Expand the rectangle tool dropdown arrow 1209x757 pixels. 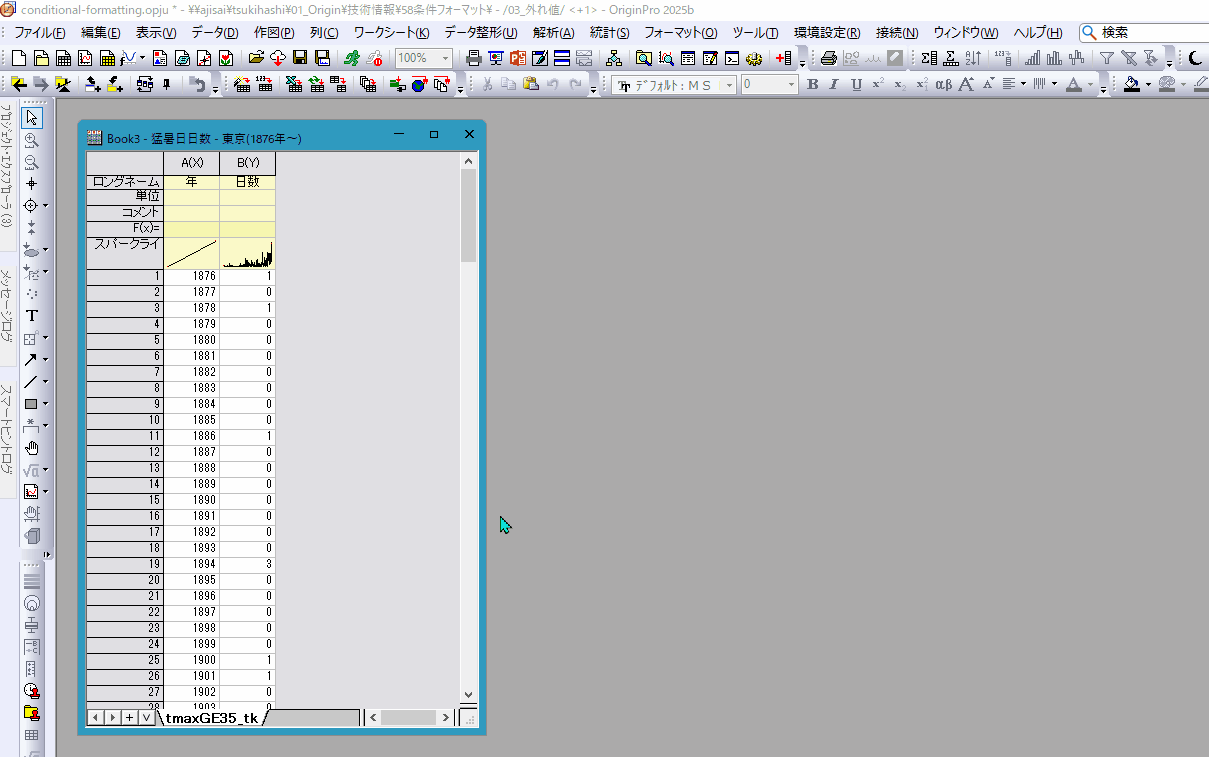click(45, 403)
